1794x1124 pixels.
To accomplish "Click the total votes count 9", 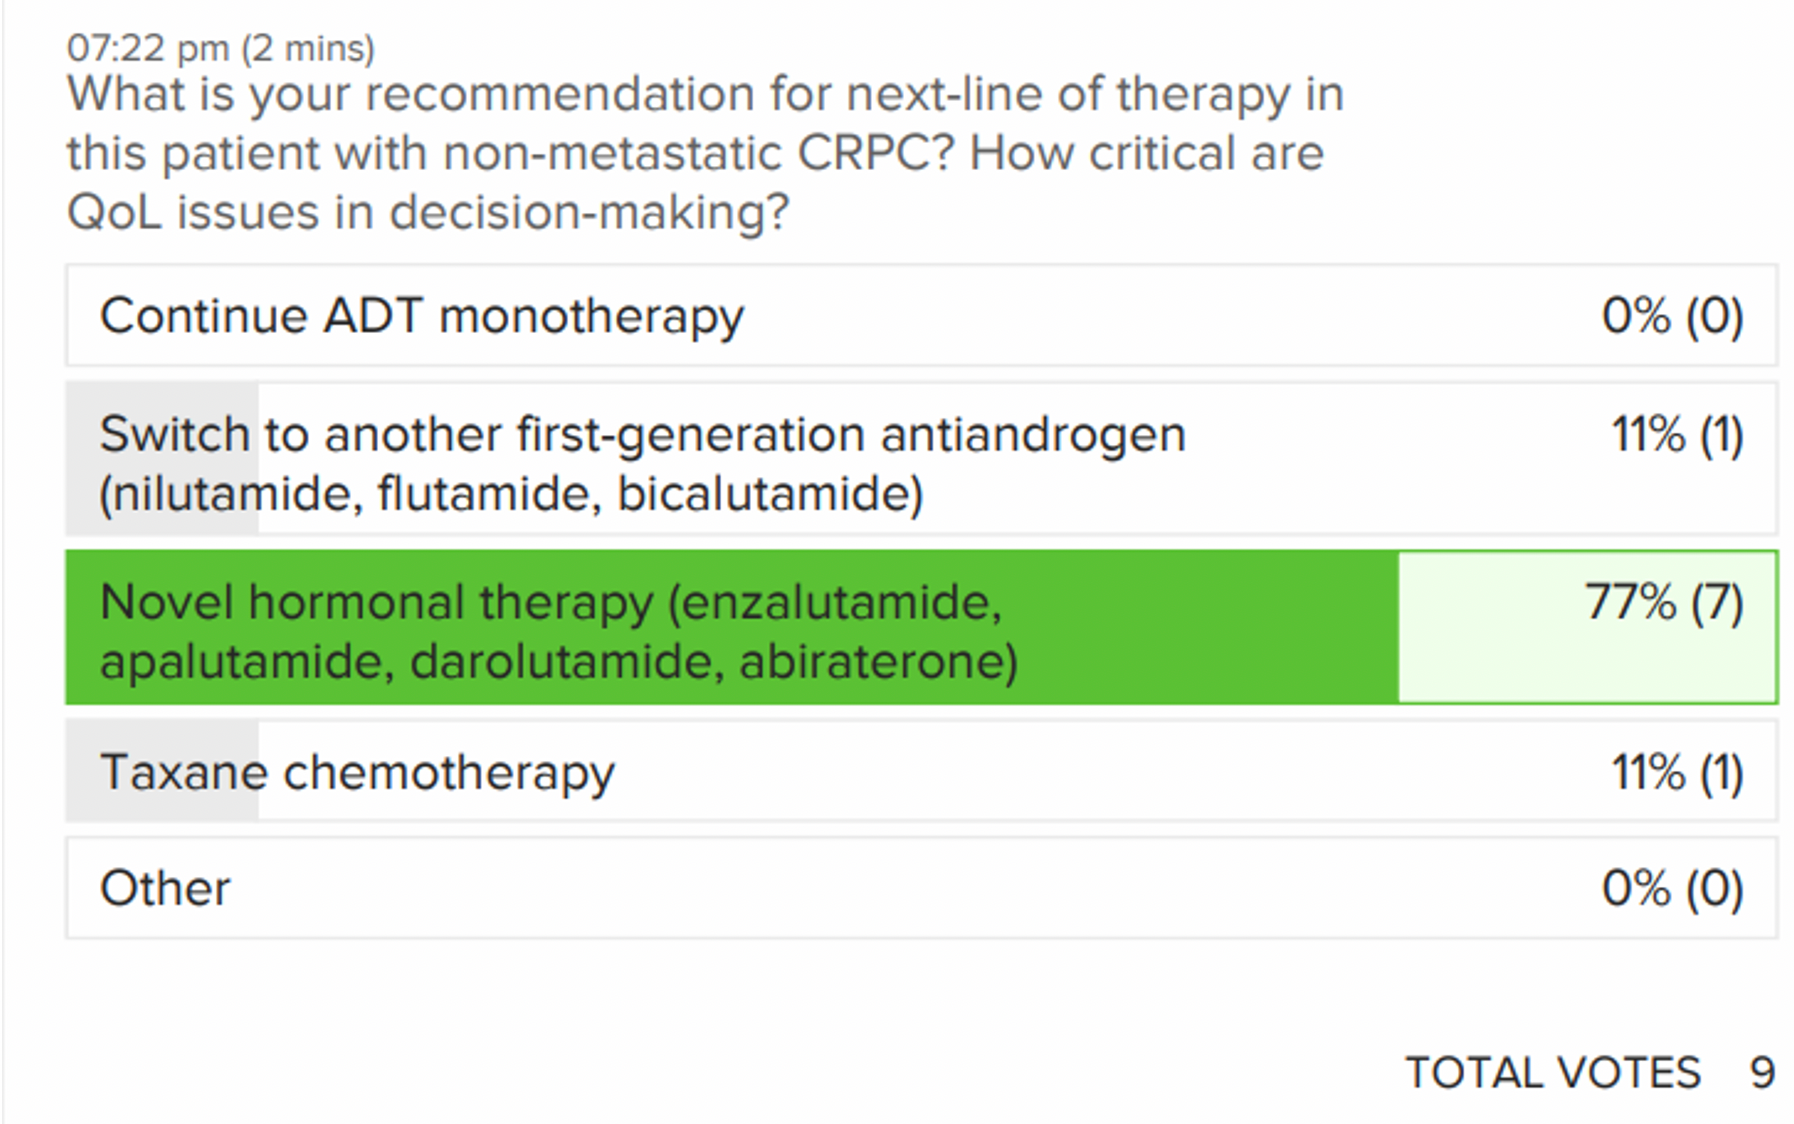I will tap(1762, 1073).
